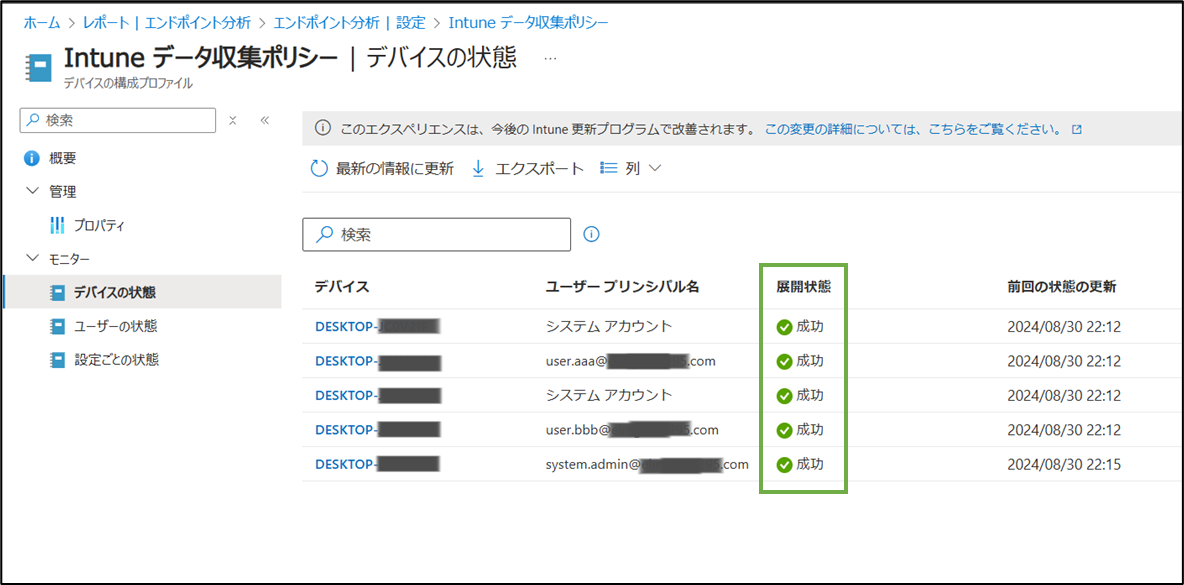Click the icon beside 設定ごとの状態

57,360
